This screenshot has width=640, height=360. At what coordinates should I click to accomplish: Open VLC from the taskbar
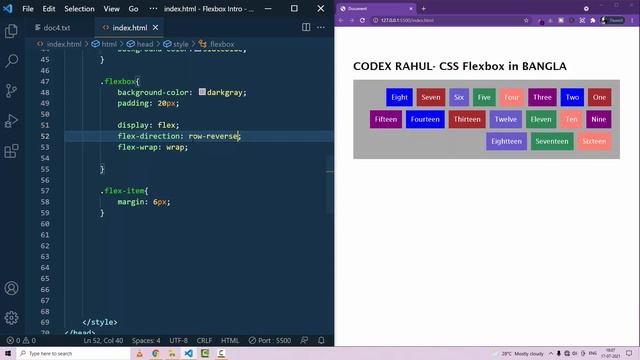[x=139, y=353]
